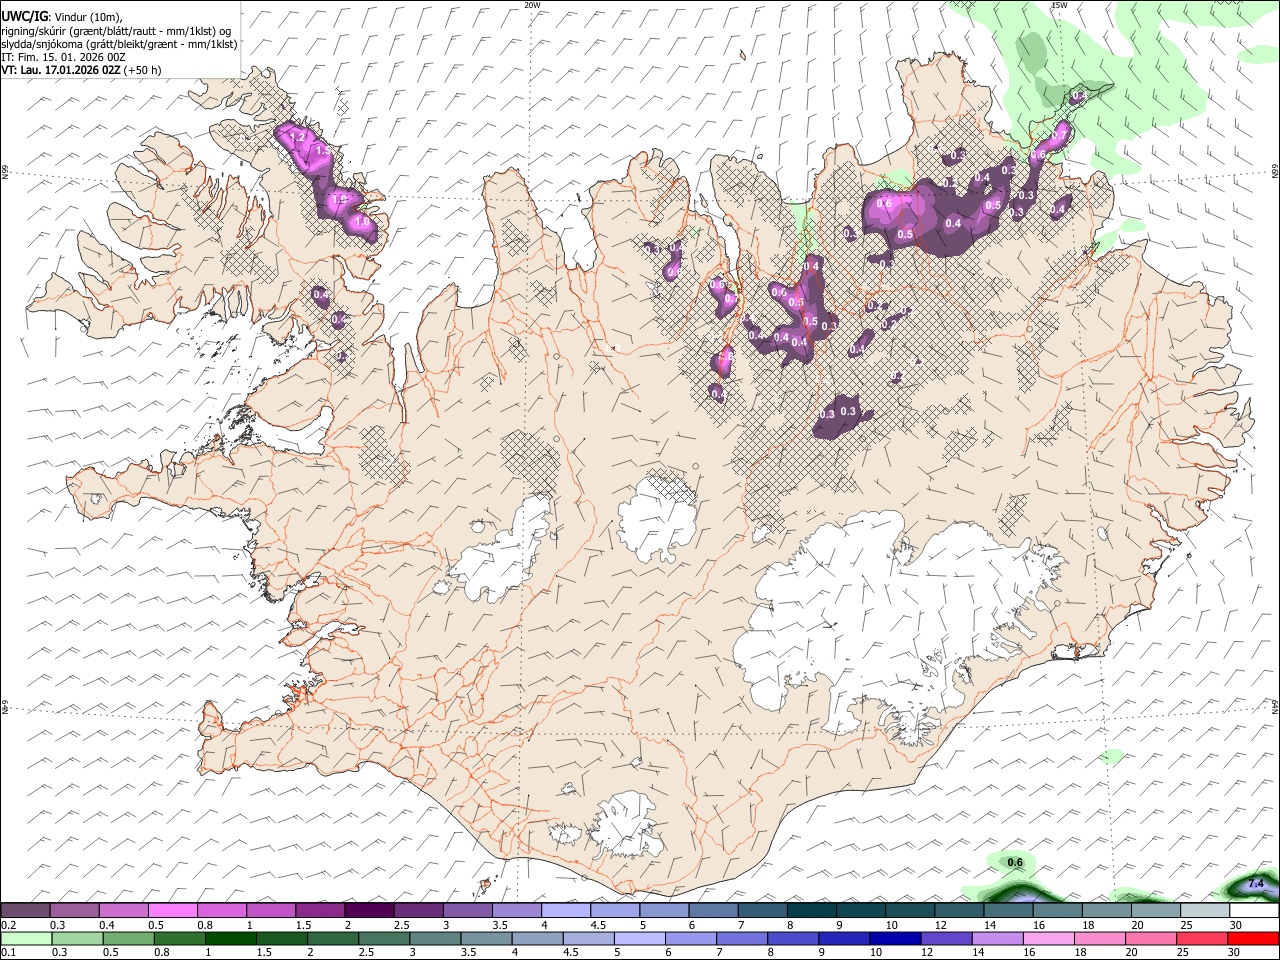This screenshot has width=1280, height=960.
Task: Select the bottom-row 0.1 pale green swatch
Action: click(25, 939)
